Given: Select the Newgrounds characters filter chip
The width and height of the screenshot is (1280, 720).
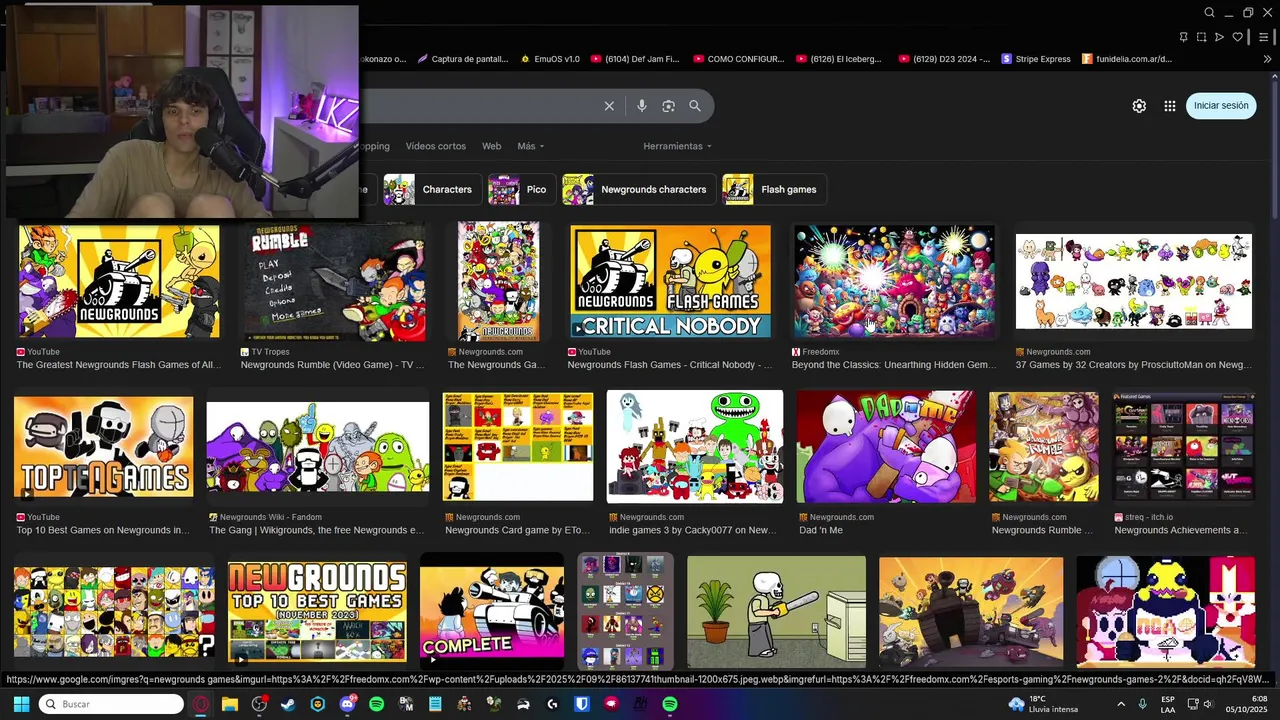Looking at the screenshot, I should [x=637, y=189].
